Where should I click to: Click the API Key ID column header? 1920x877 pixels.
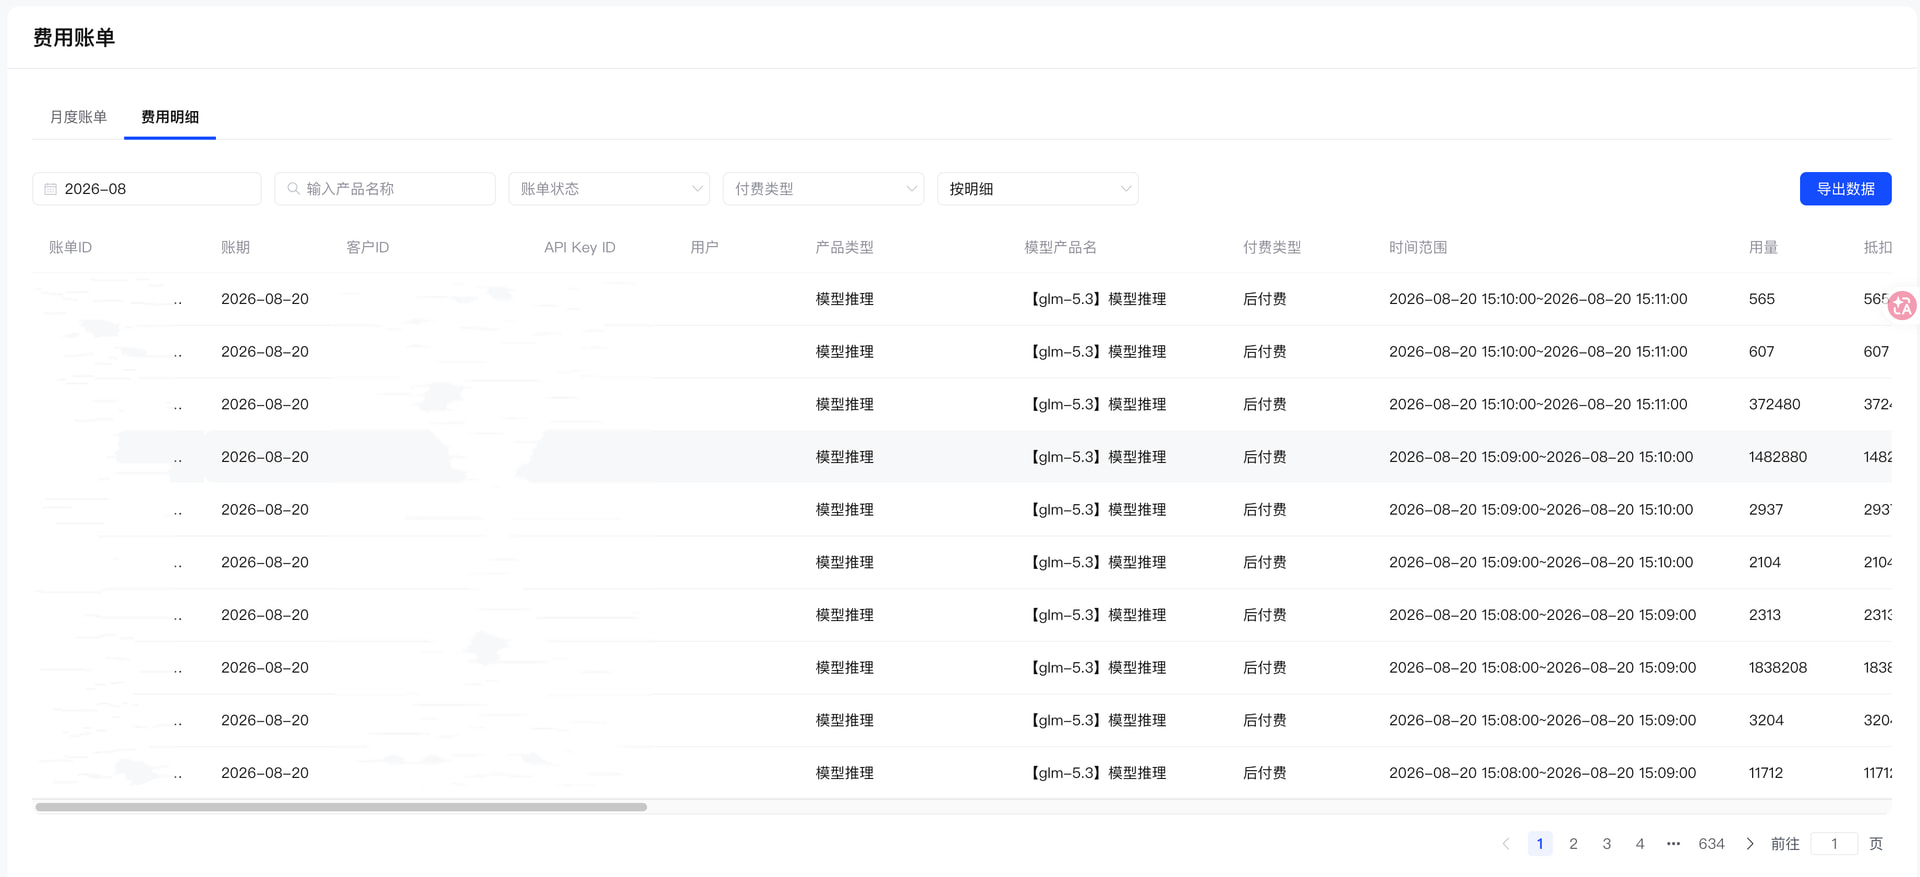pyautogui.click(x=579, y=247)
